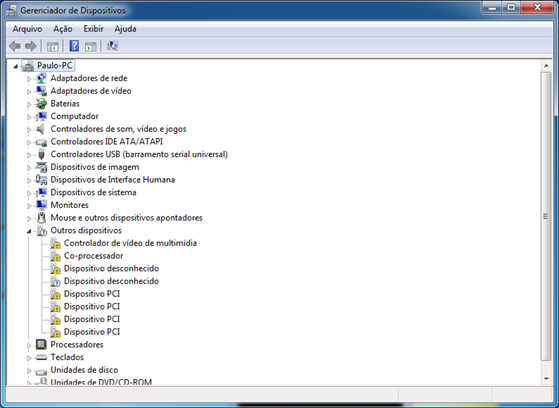Click the blue Help question-mark toolbar icon
Viewport: 559px width, 408px height.
74,46
